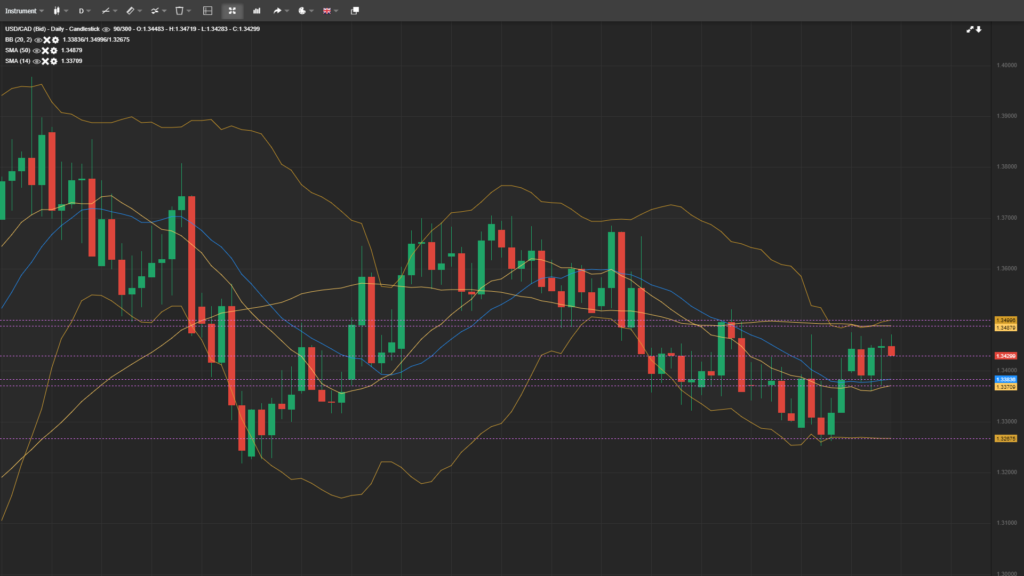1024x576 pixels.
Task: Toggle the fullscreen crosshair grid button
Action: pos(232,10)
